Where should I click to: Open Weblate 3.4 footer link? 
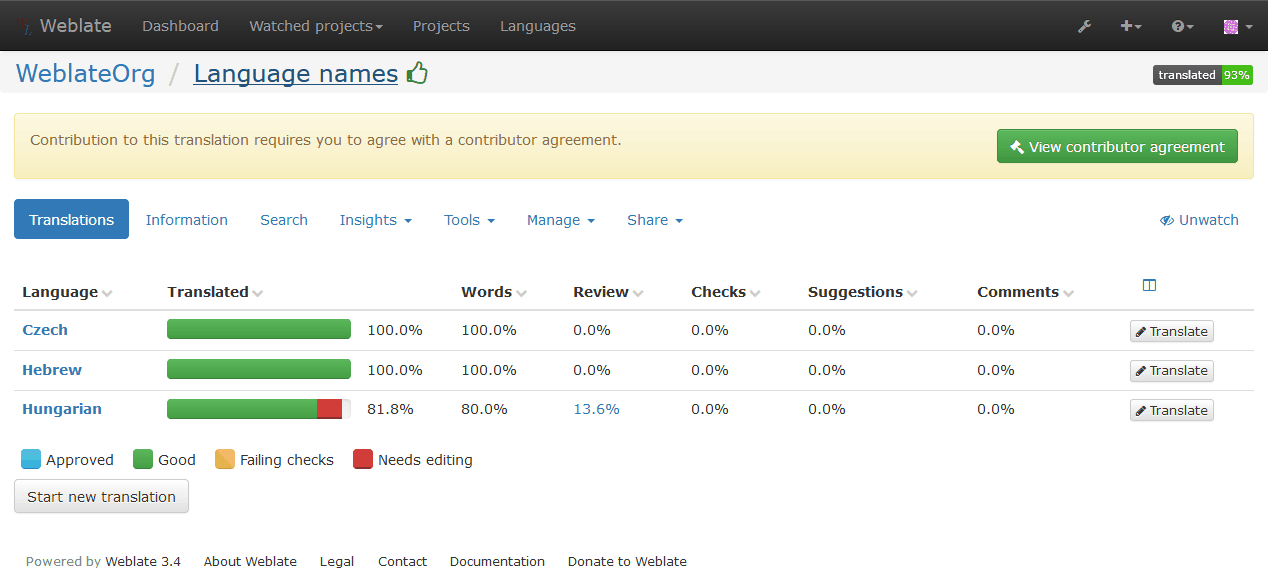click(143, 561)
